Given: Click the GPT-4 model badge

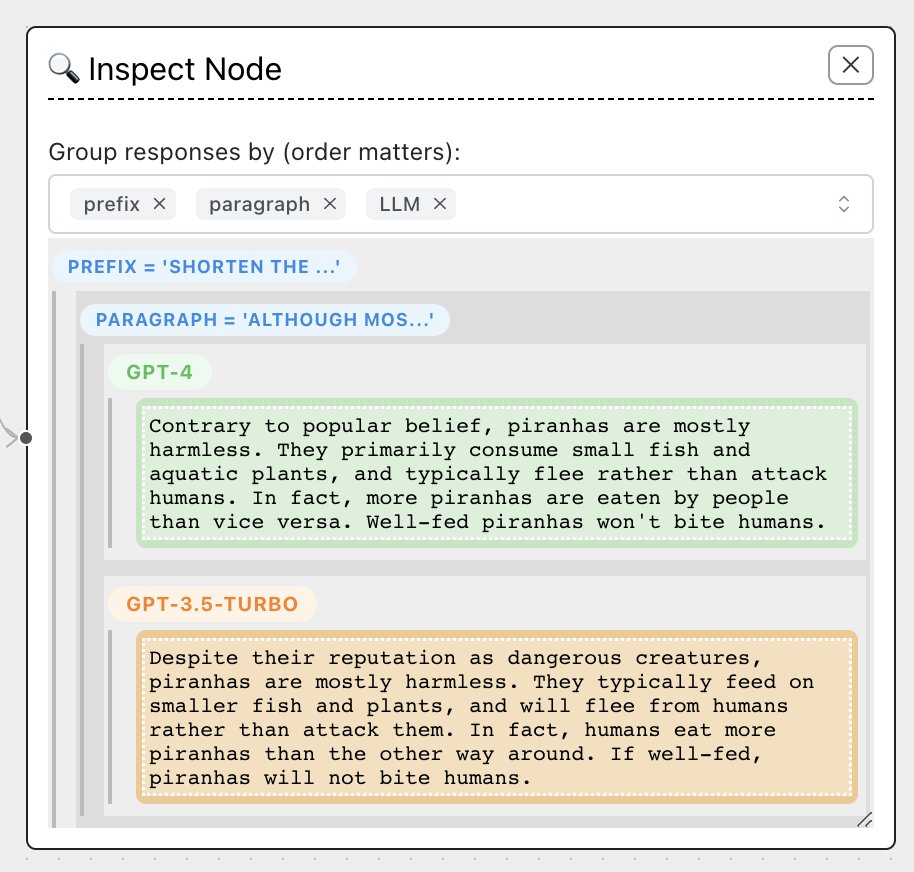Looking at the screenshot, I should point(160,371).
